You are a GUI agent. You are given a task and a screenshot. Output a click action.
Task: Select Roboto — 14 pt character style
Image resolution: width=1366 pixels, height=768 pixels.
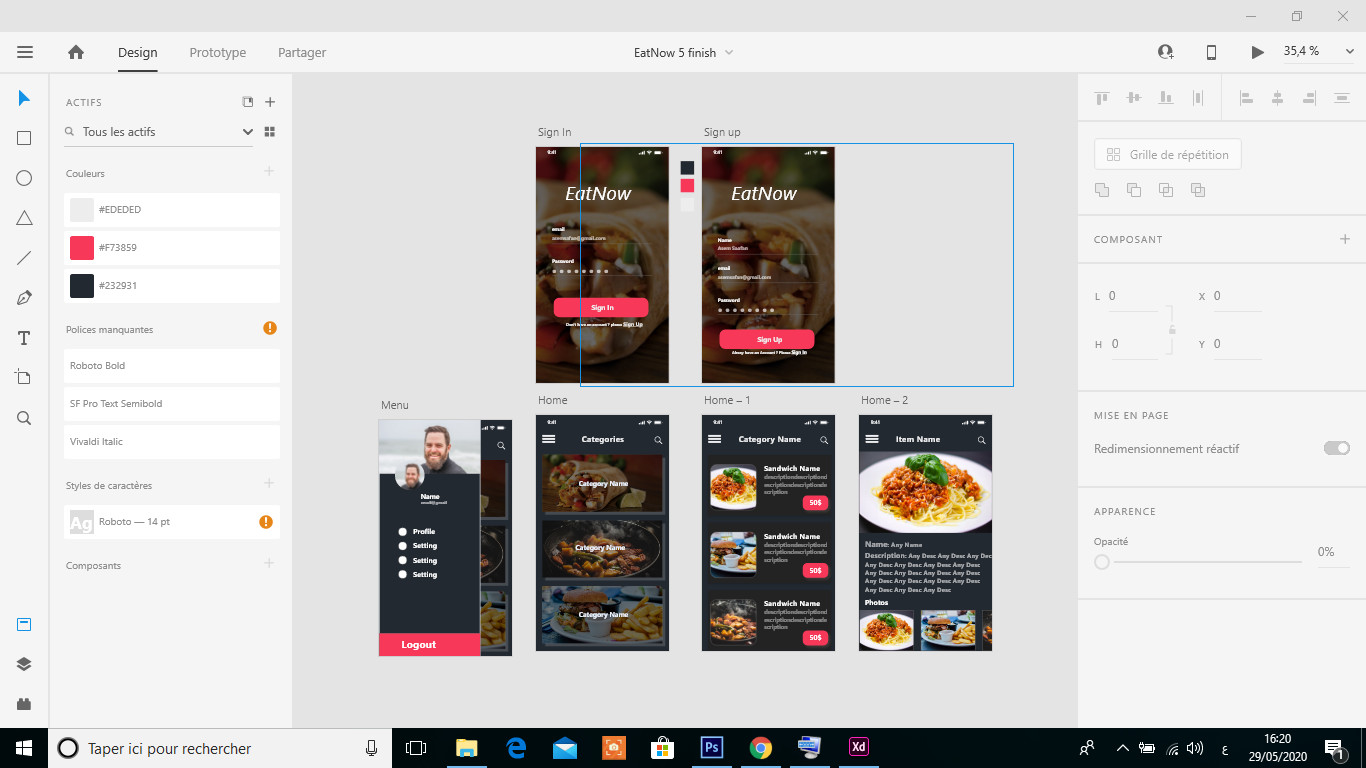click(x=172, y=522)
